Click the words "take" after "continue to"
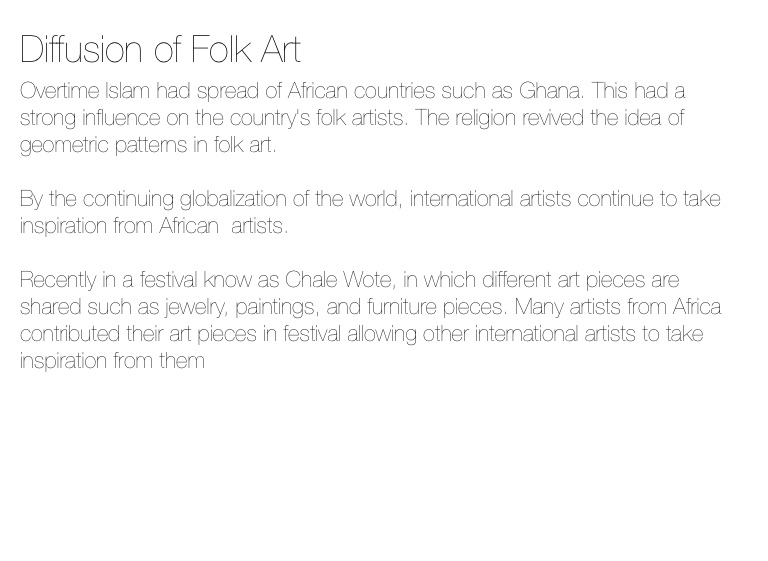 pos(701,199)
